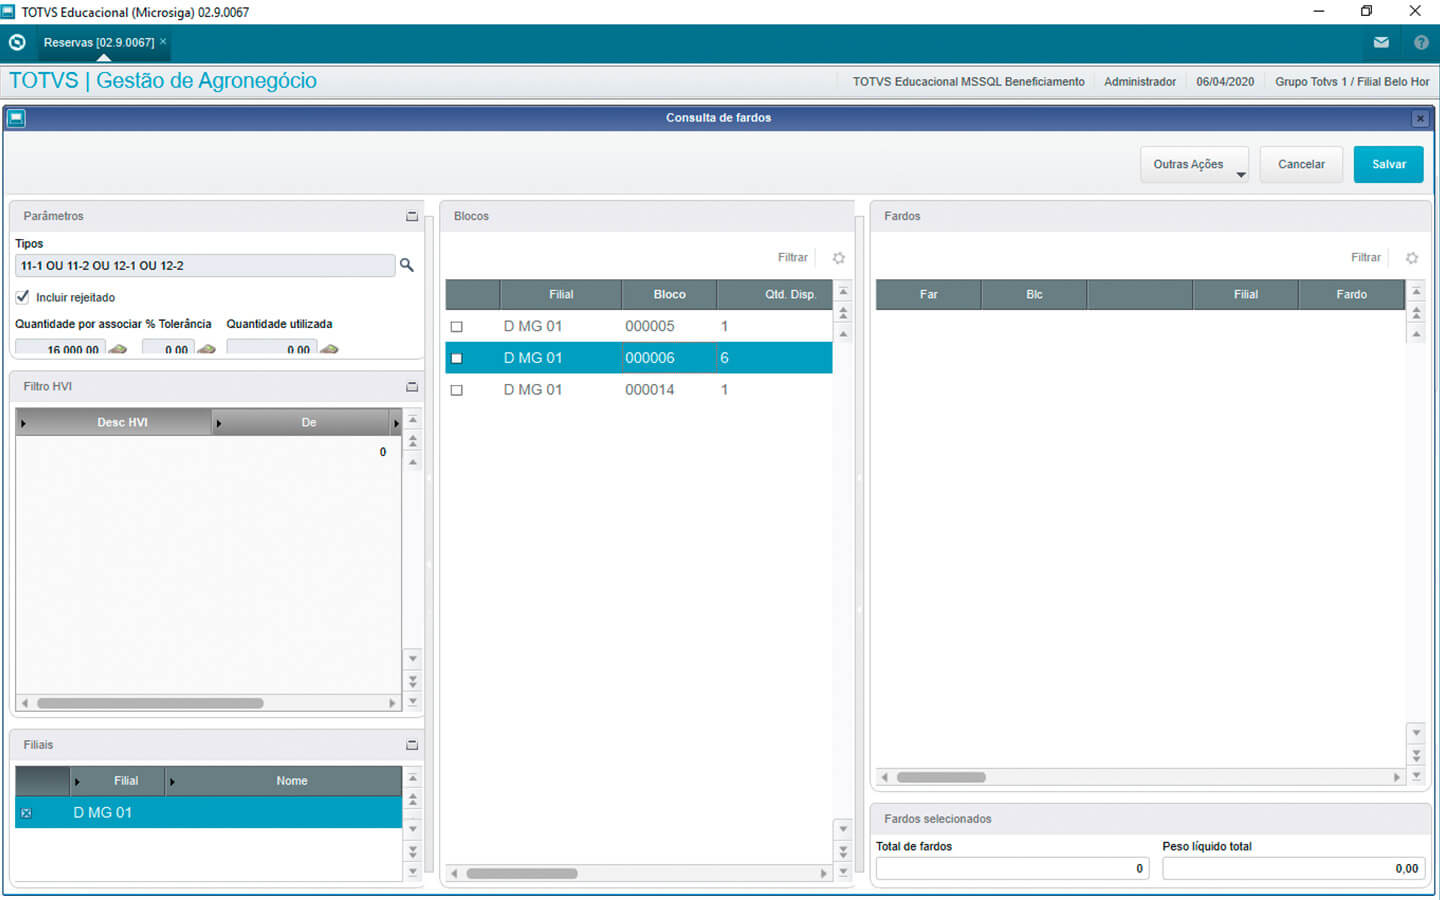Open the help question mark icon

1421,43
